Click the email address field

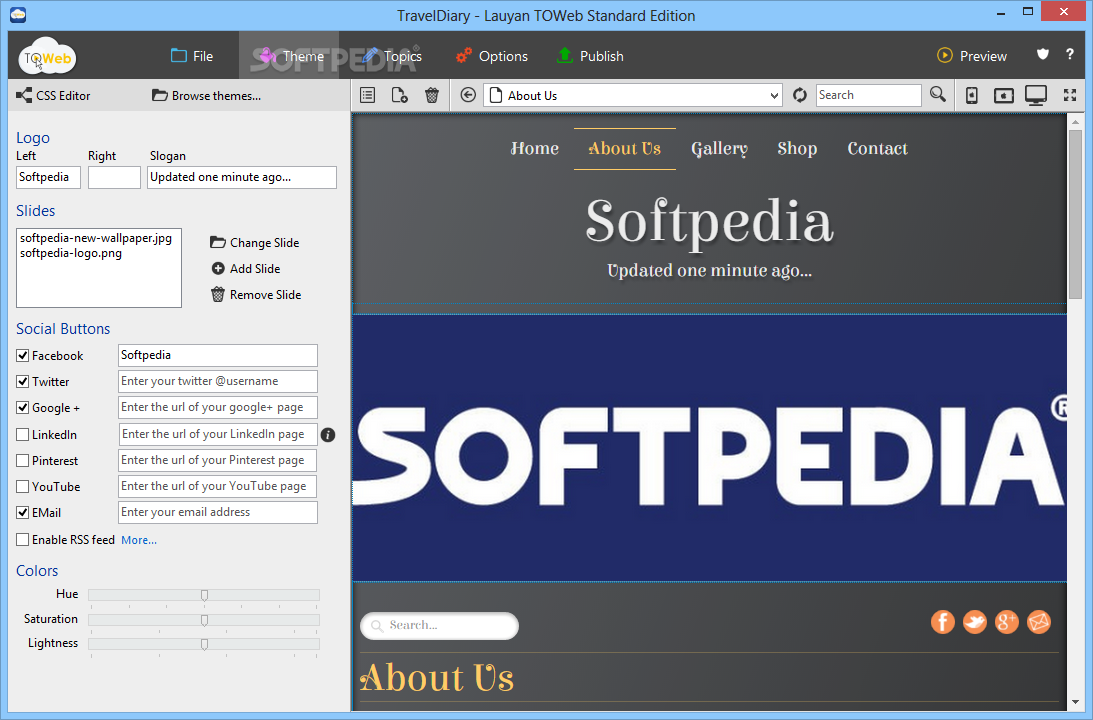coord(217,512)
